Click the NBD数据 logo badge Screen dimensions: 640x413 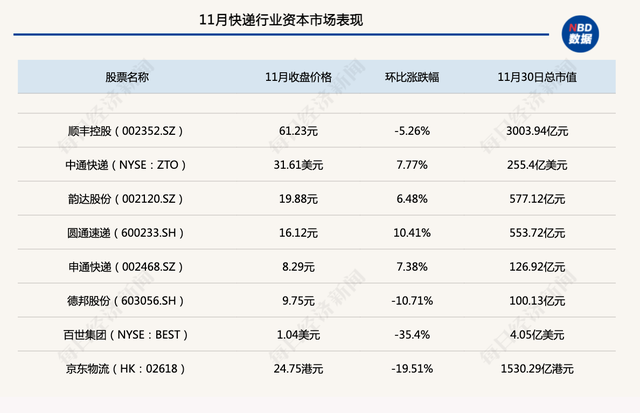tap(580, 34)
